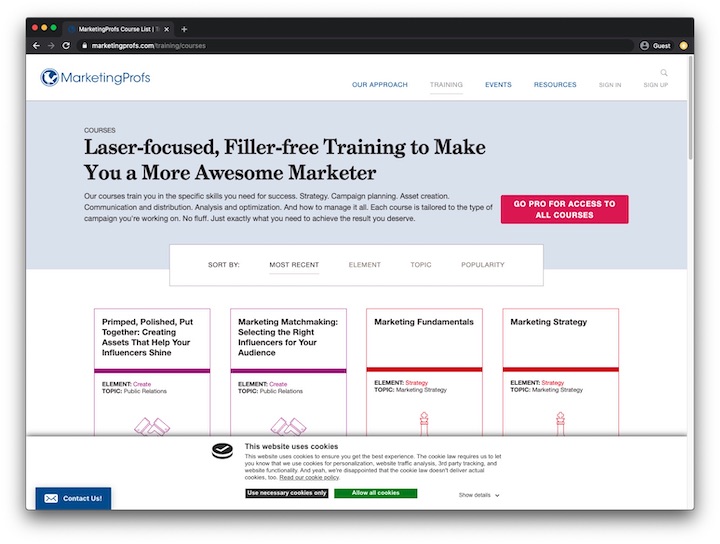
Task: Open the Marketing Fundamentals course card
Action: click(x=424, y=322)
